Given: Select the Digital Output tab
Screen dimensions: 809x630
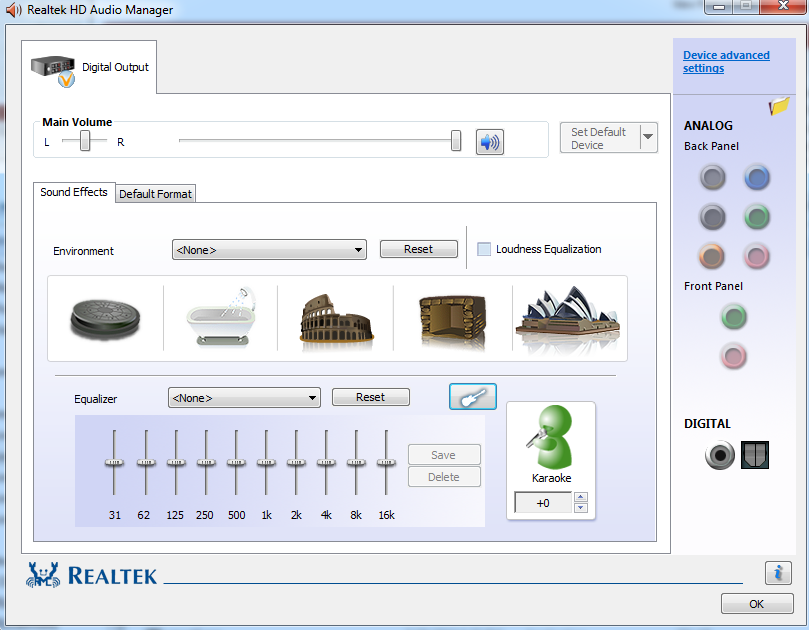Looking at the screenshot, I should tap(92, 67).
